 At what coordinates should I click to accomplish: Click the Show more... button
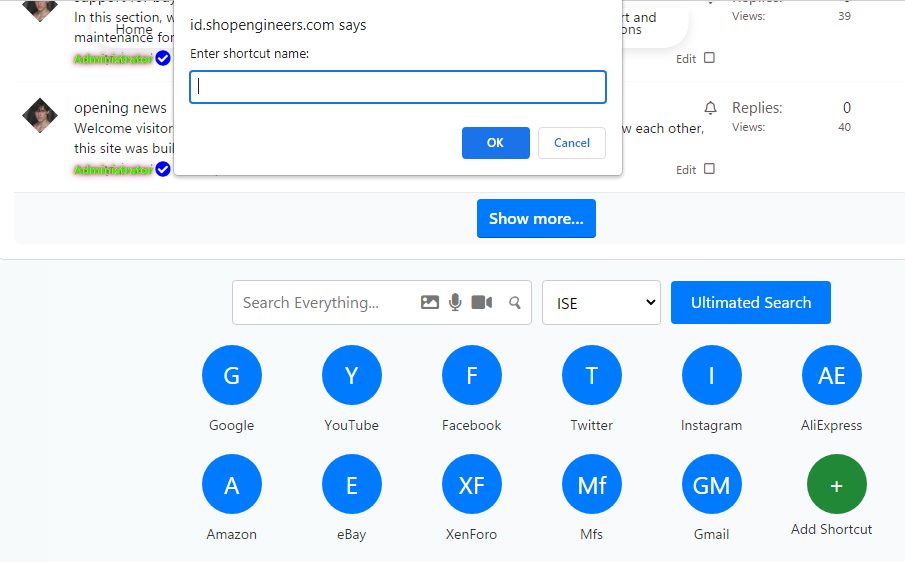[x=536, y=219]
